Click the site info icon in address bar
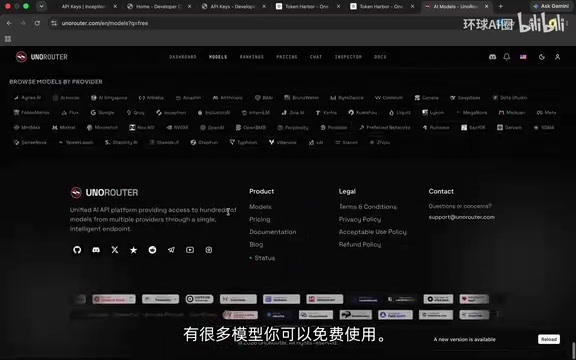 [54, 23]
